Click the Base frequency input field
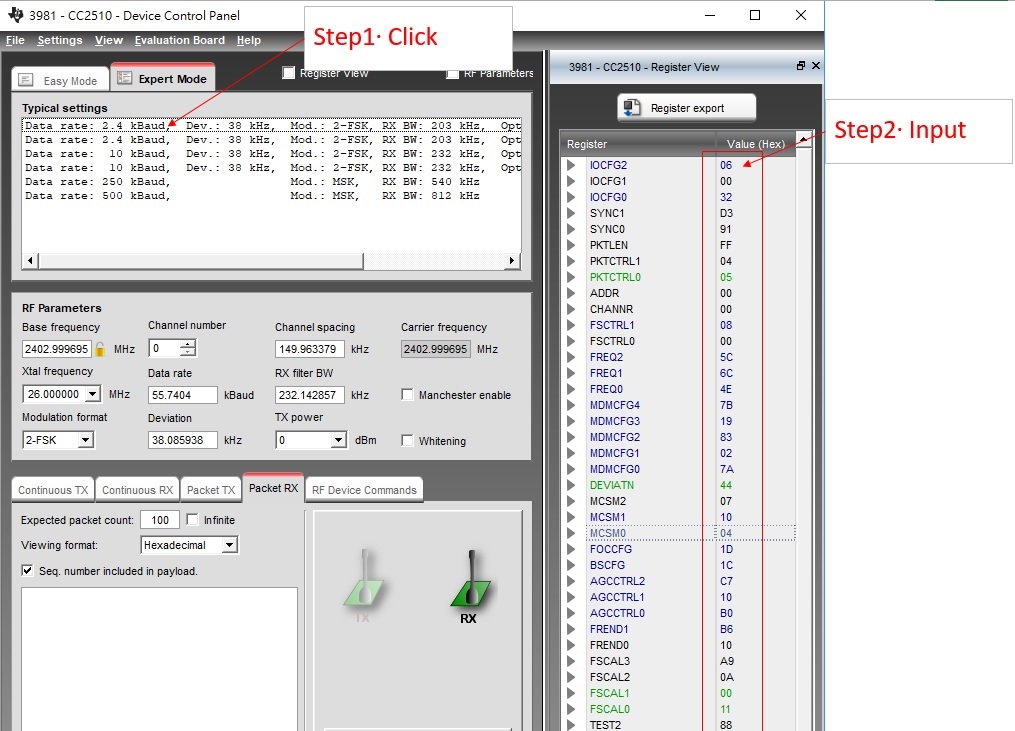Viewport: 1015px width, 731px height. [x=56, y=349]
